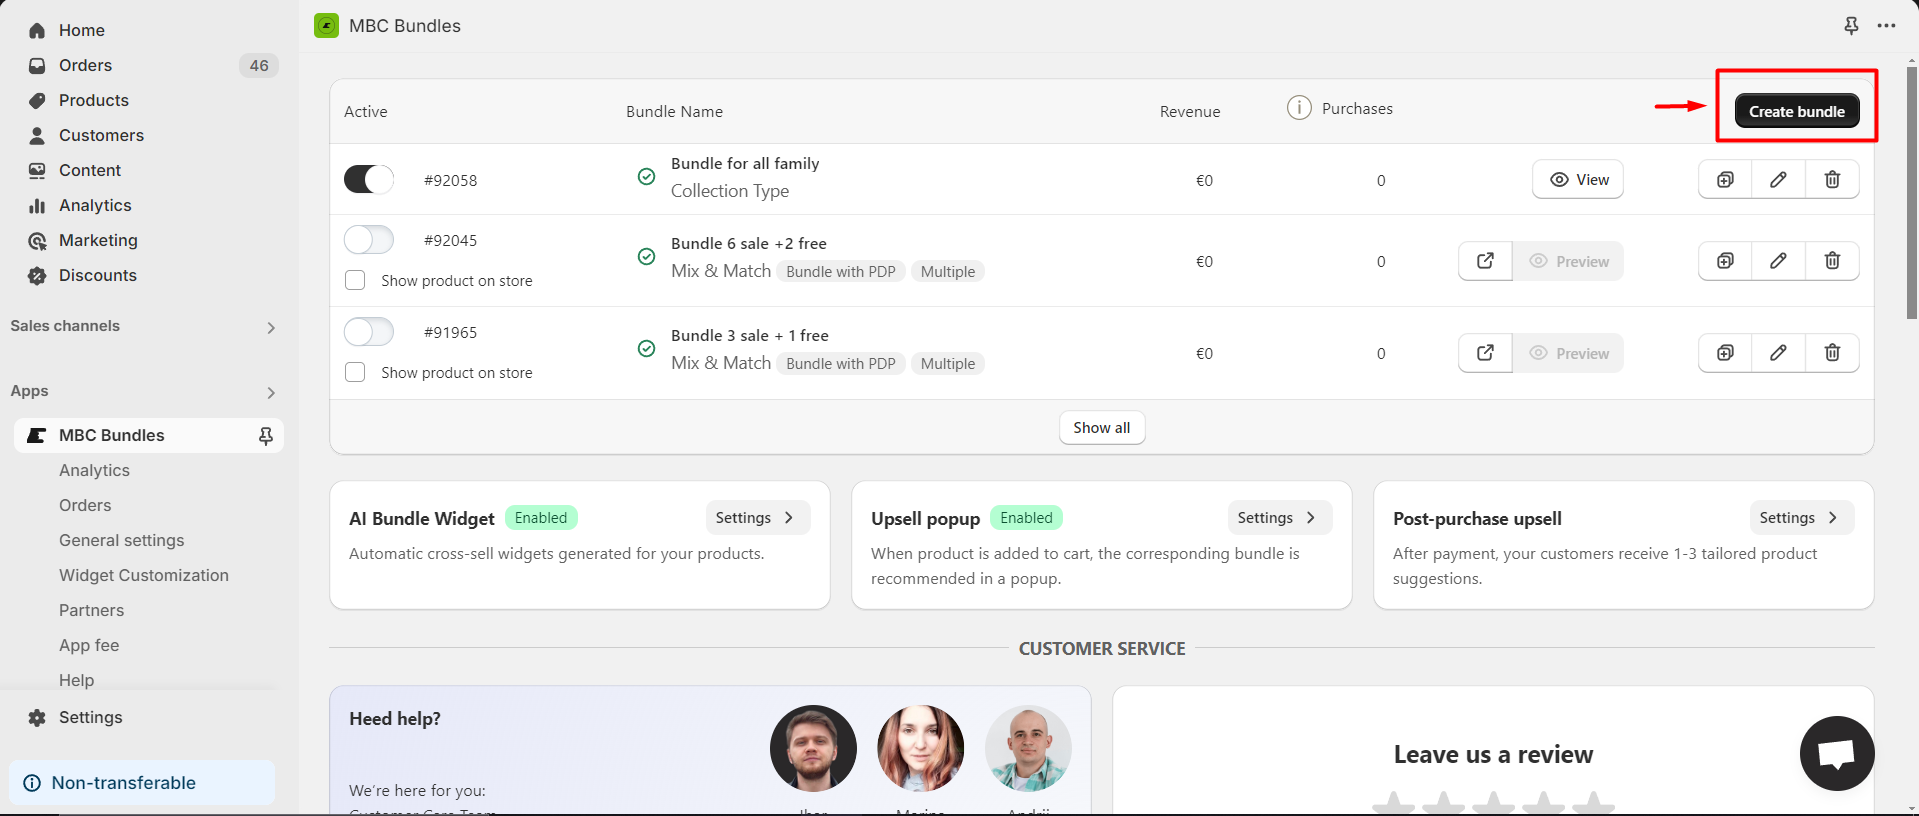Click Show all bundles button
Viewport: 1919px width, 816px height.
click(x=1101, y=428)
